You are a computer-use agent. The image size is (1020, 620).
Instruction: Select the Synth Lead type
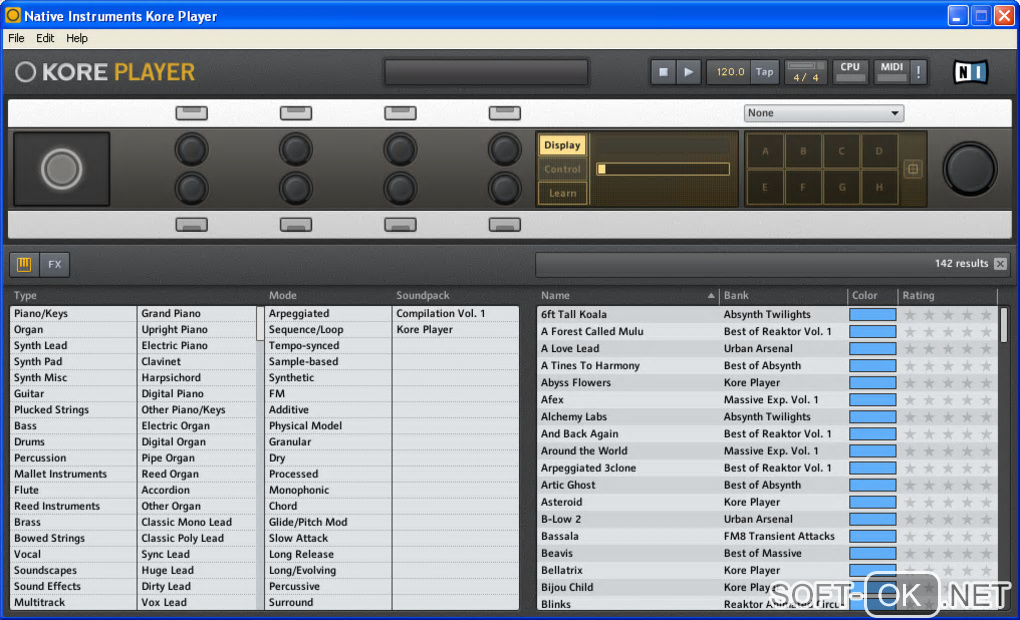click(73, 345)
